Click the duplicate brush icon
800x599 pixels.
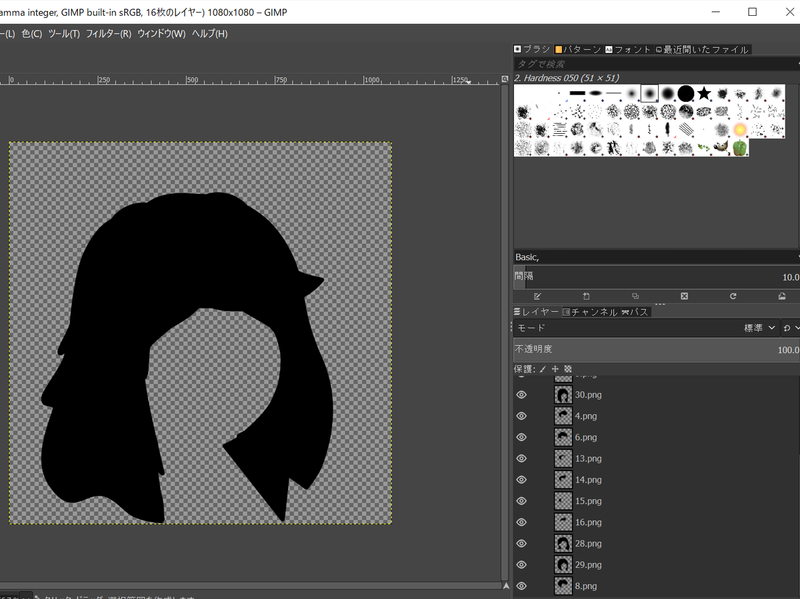click(635, 296)
